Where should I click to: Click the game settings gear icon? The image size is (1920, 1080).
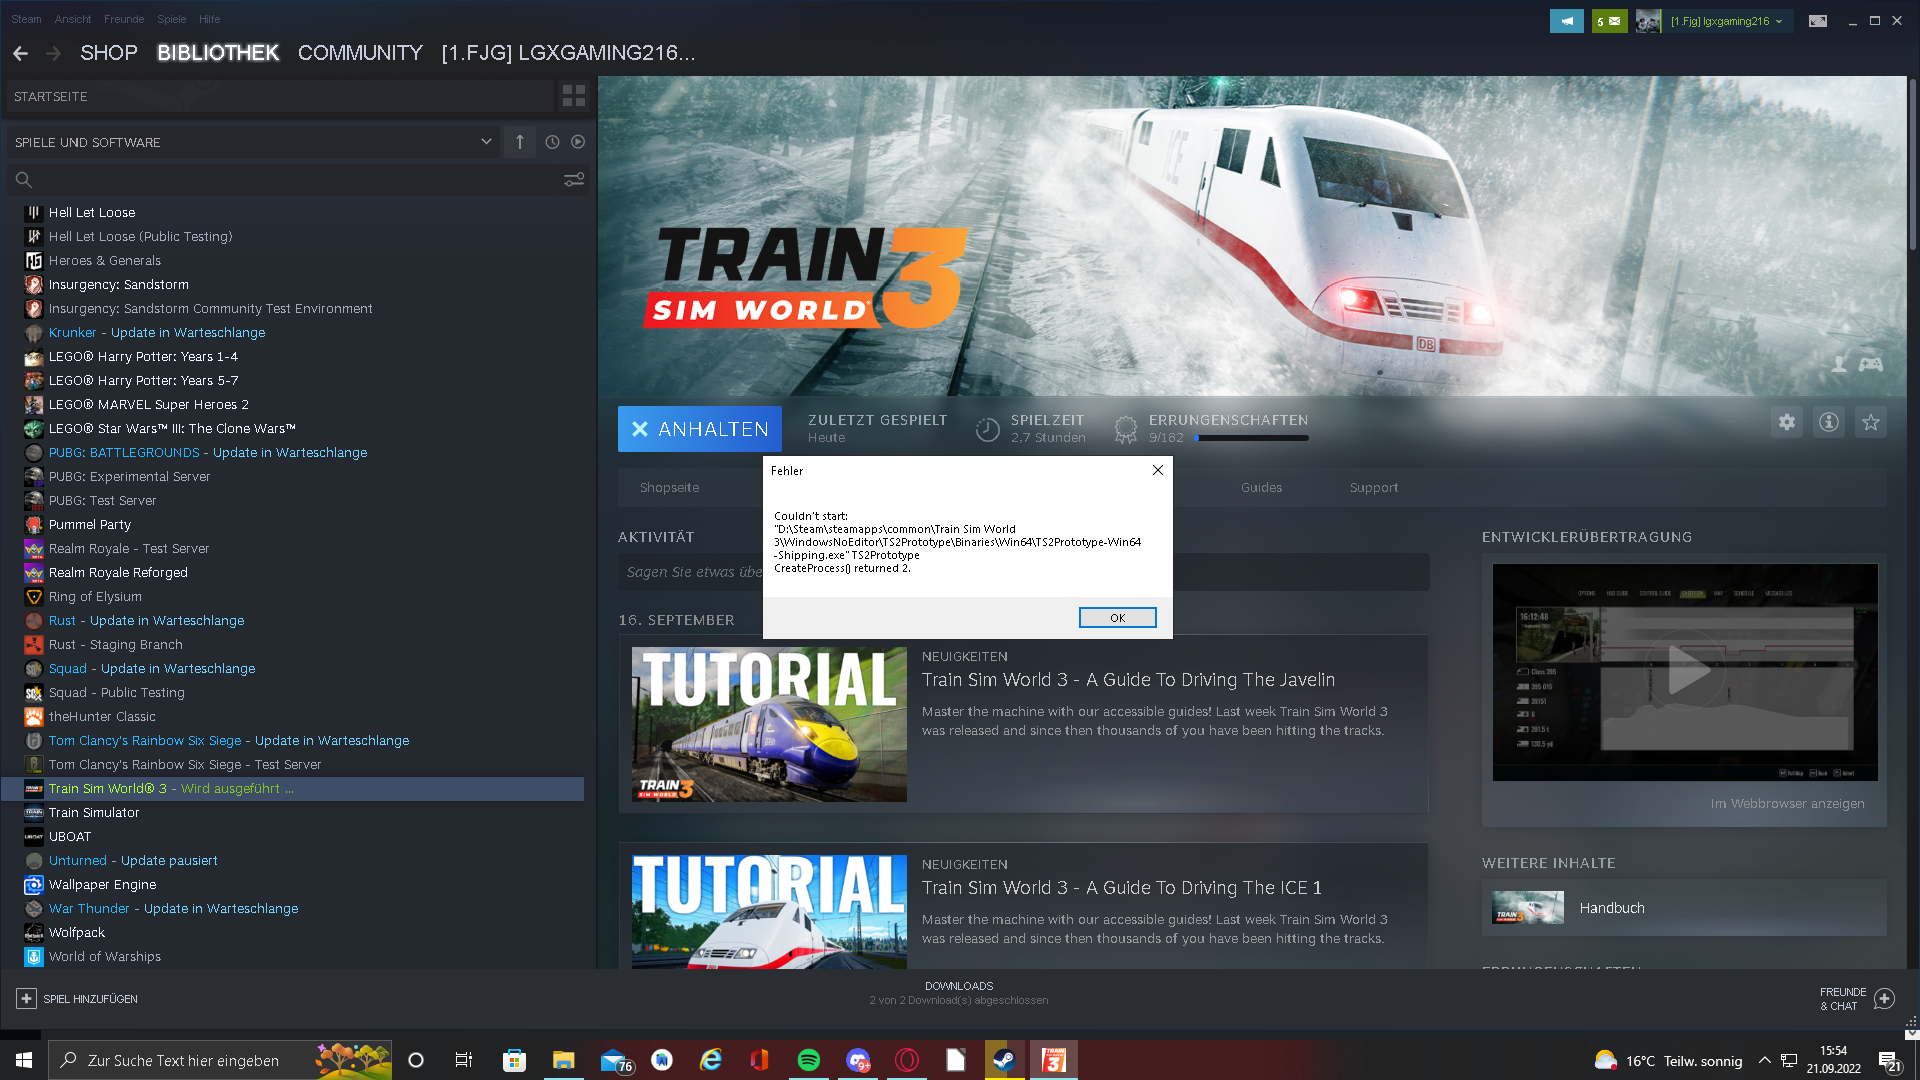point(1786,423)
